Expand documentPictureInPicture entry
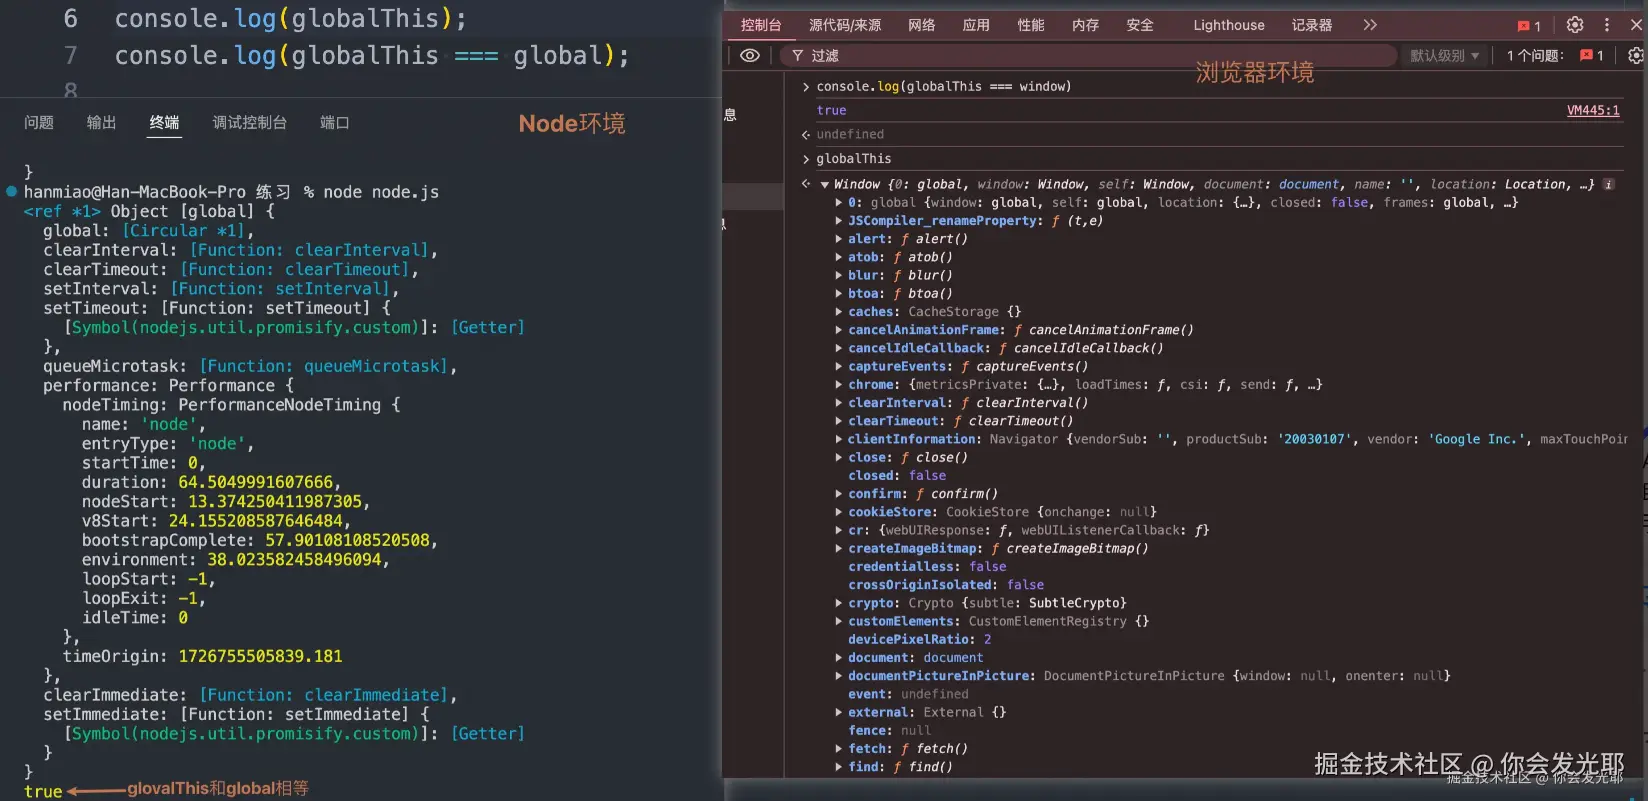1648x801 pixels. point(839,676)
